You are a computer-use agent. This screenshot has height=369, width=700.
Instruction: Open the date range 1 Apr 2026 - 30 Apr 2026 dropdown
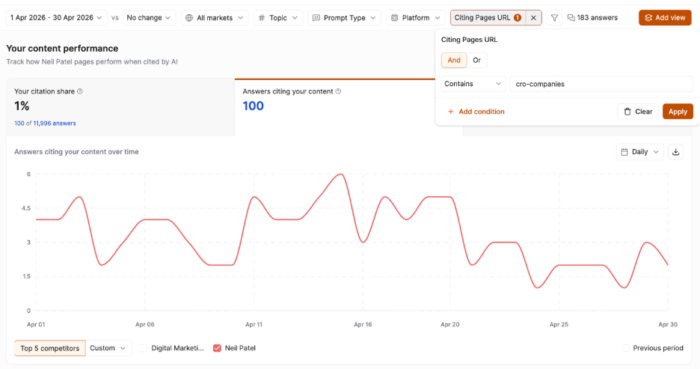coord(56,18)
